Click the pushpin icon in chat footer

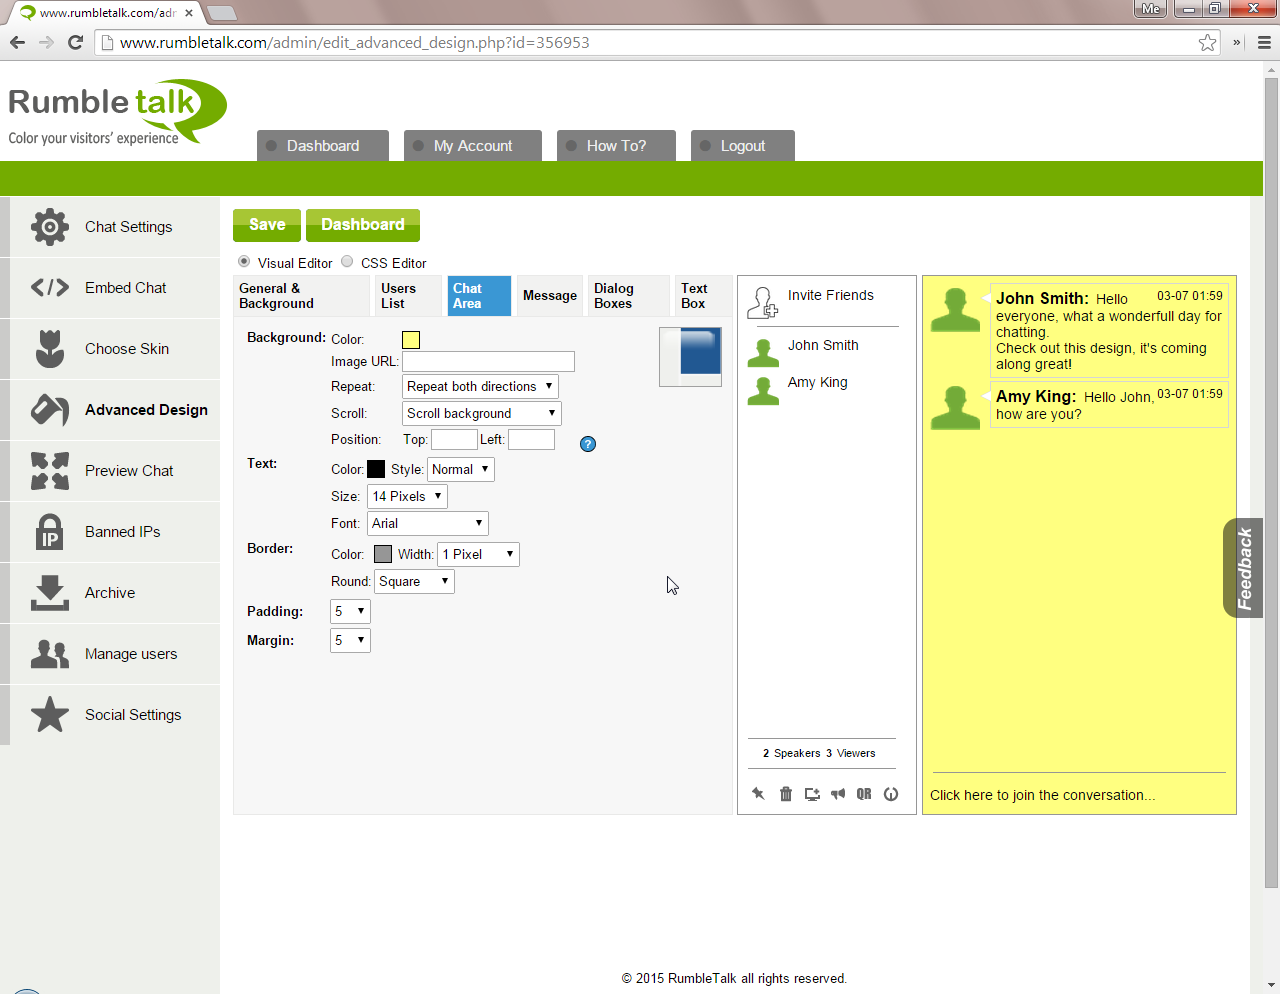pyautogui.click(x=758, y=794)
